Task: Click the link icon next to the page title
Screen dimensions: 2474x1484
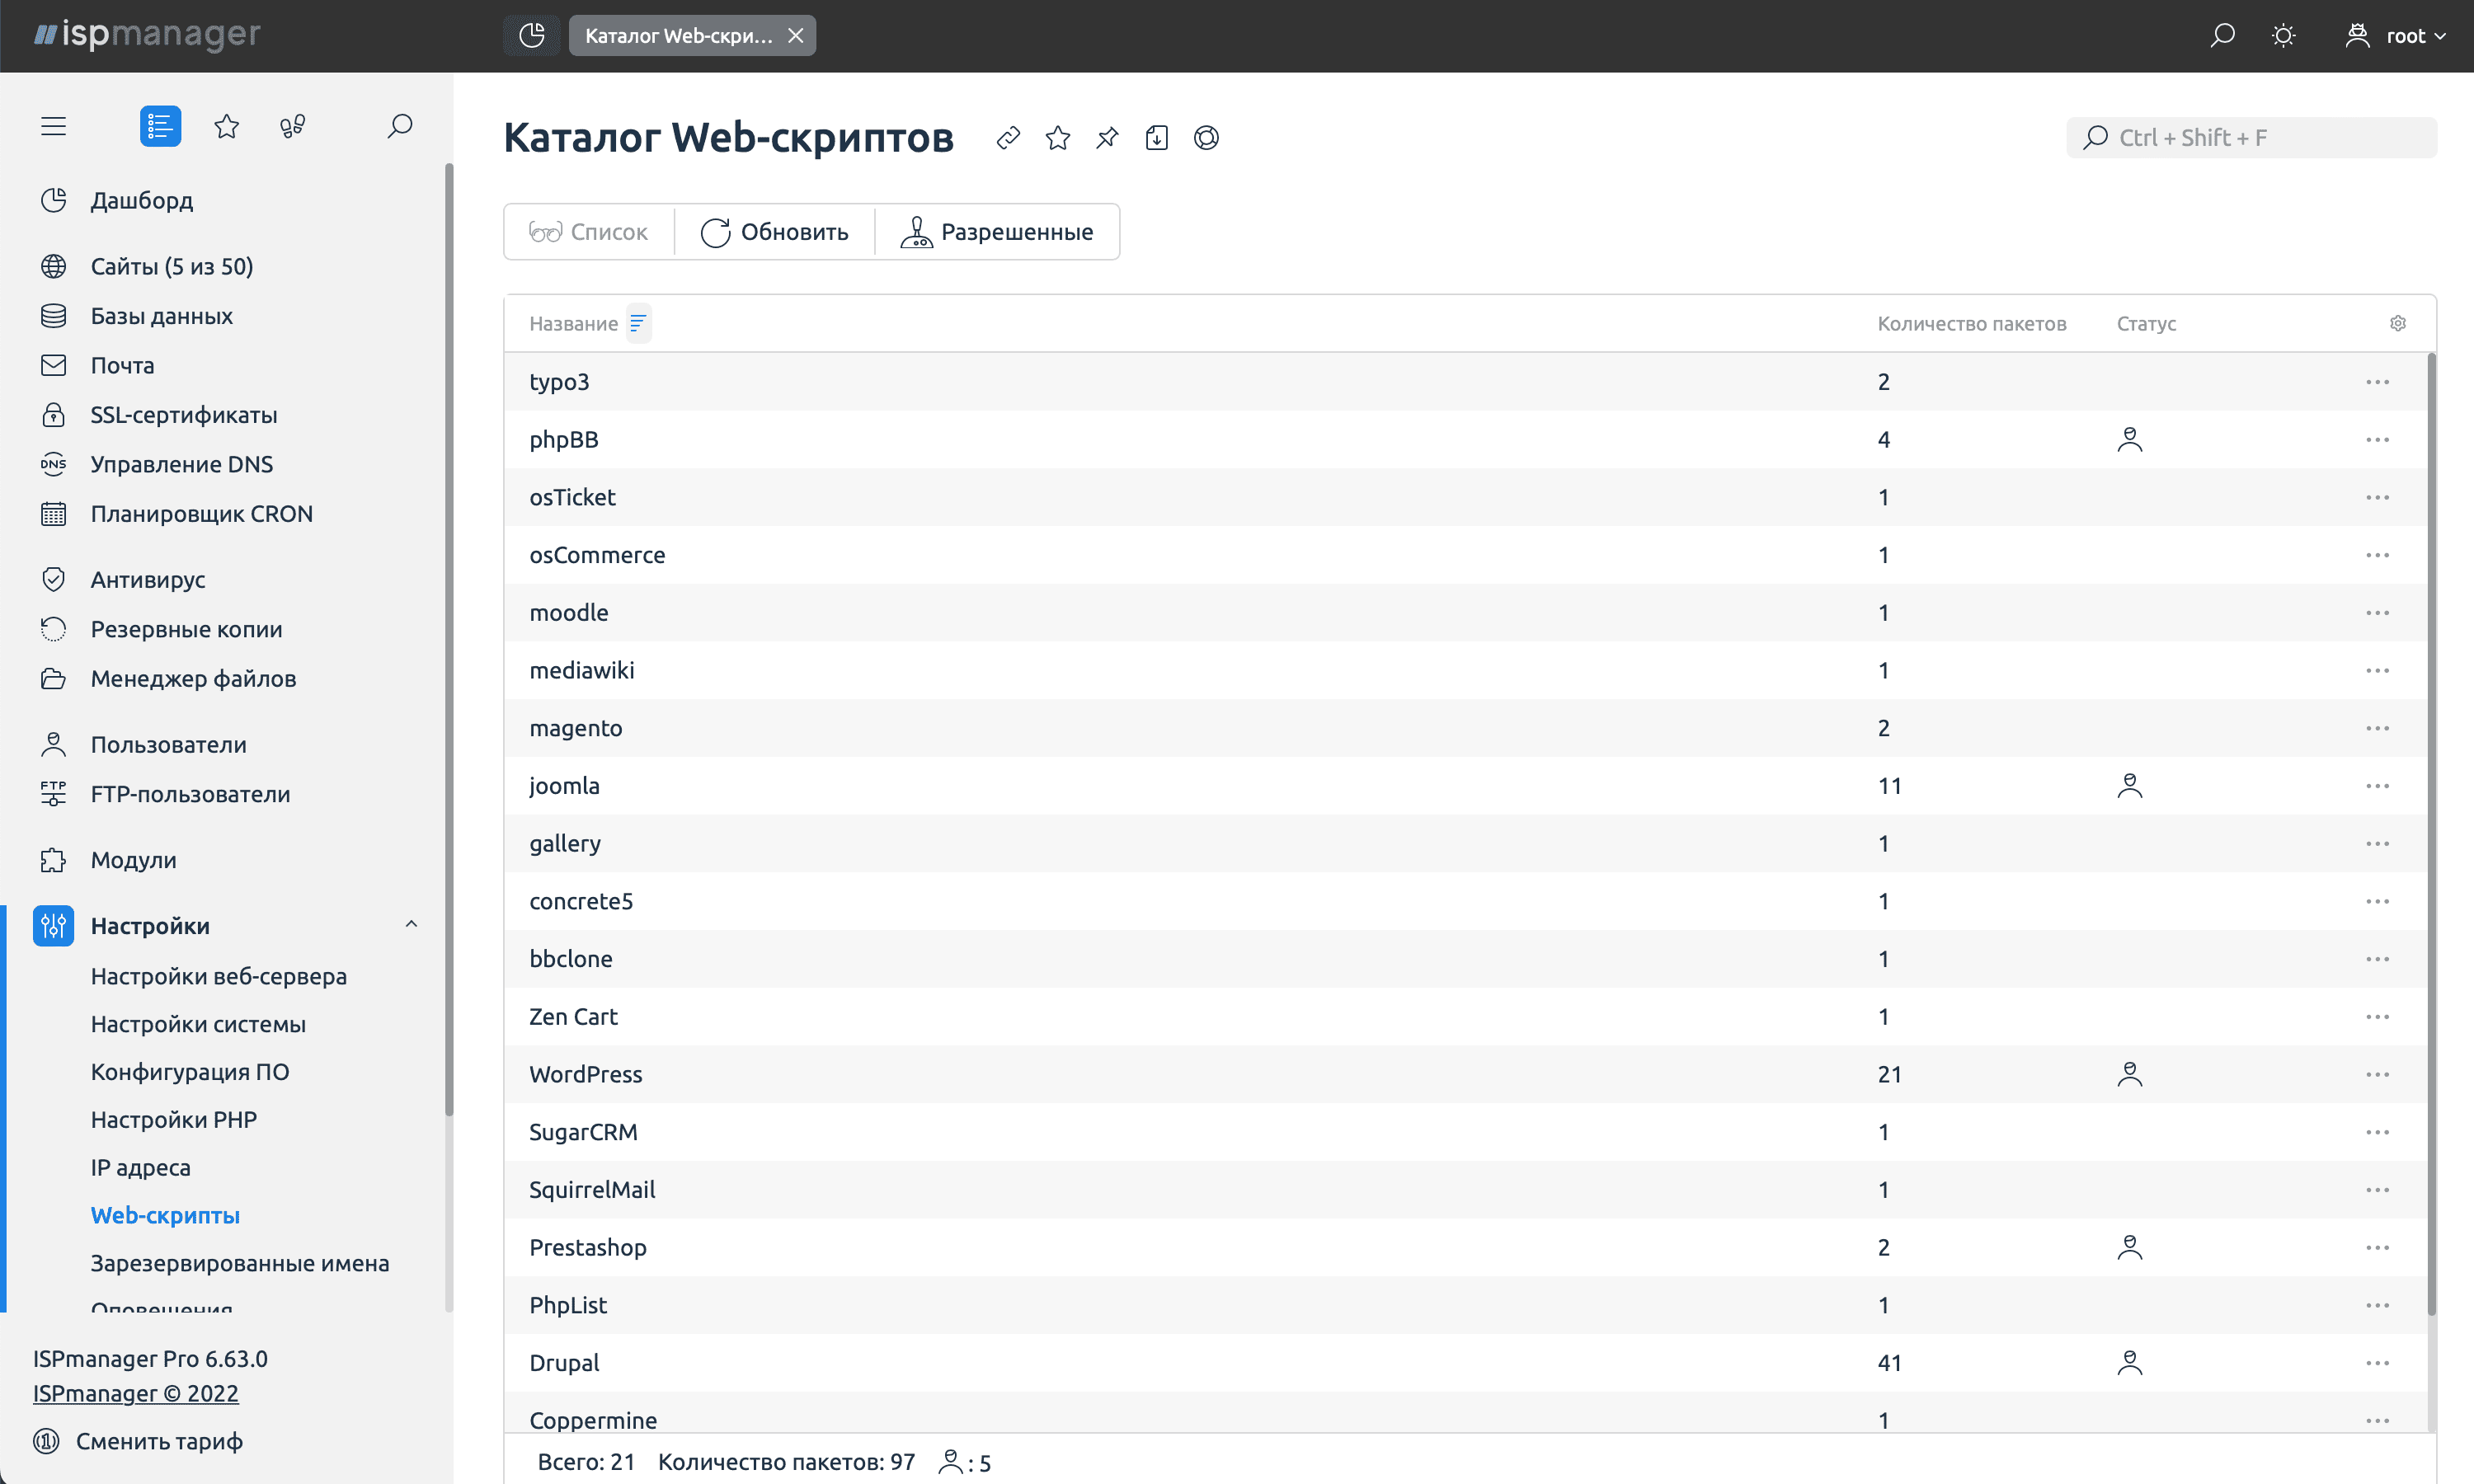Action: 1007,138
